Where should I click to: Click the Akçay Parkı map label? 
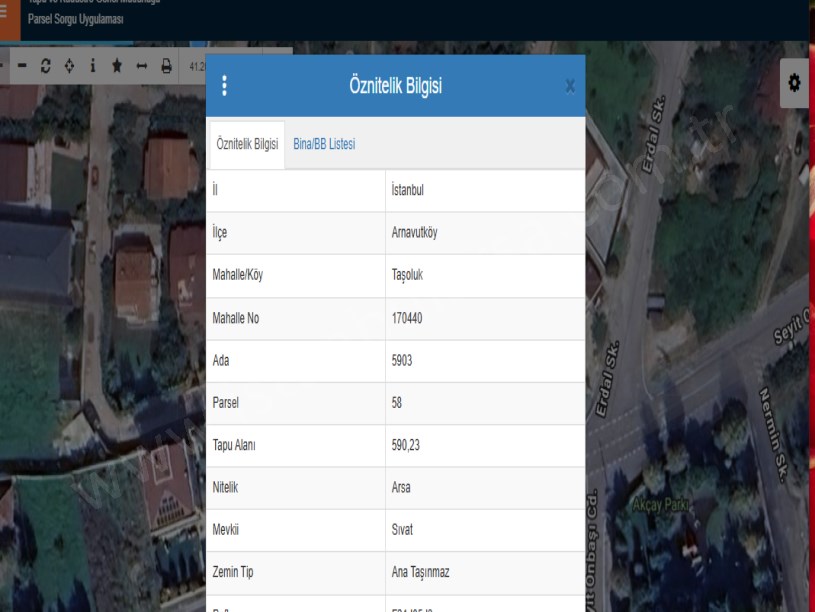[x=661, y=506]
